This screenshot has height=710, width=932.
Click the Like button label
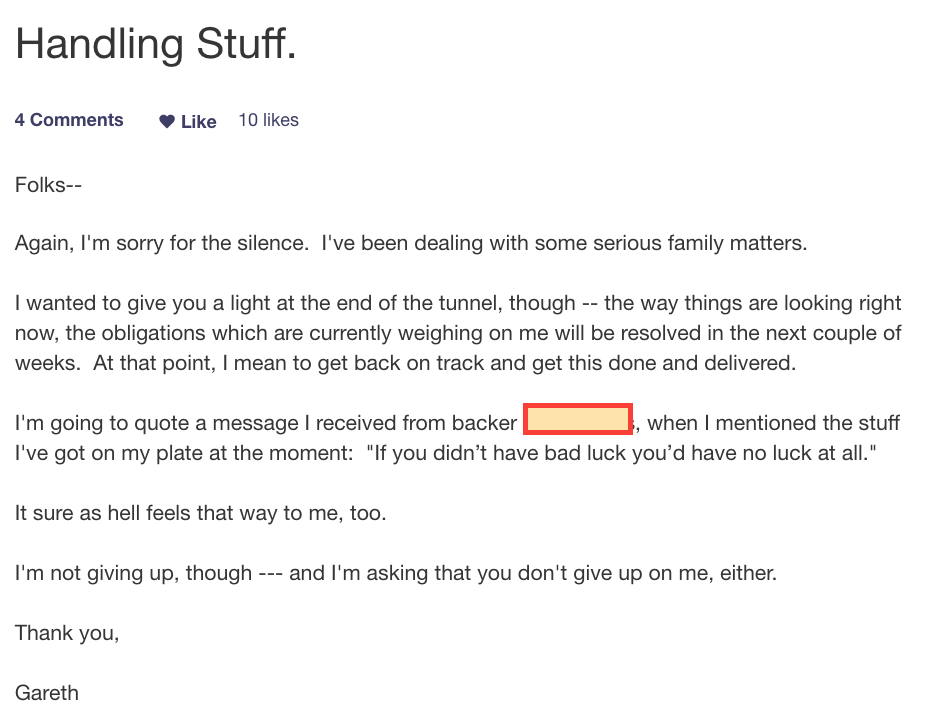click(x=199, y=121)
